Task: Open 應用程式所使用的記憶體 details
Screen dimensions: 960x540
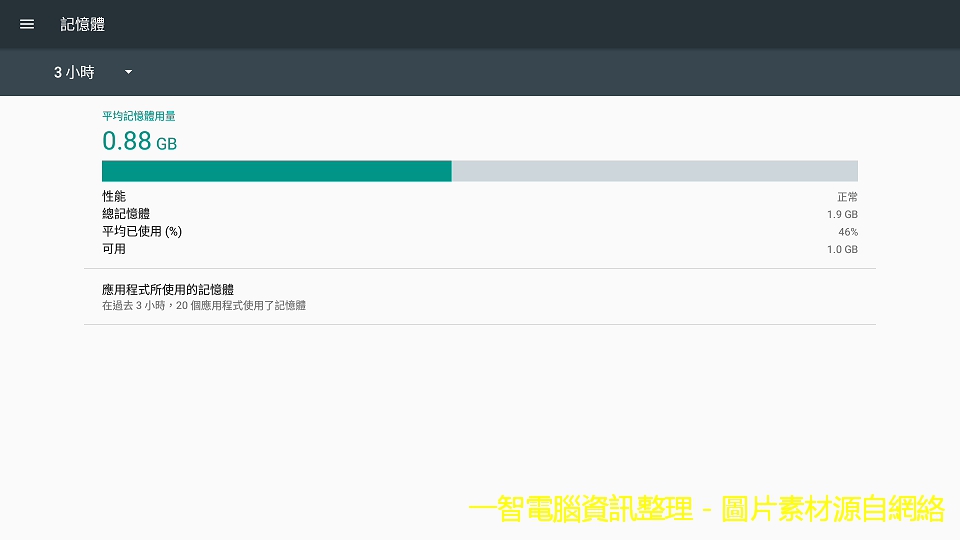Action: click(479, 296)
